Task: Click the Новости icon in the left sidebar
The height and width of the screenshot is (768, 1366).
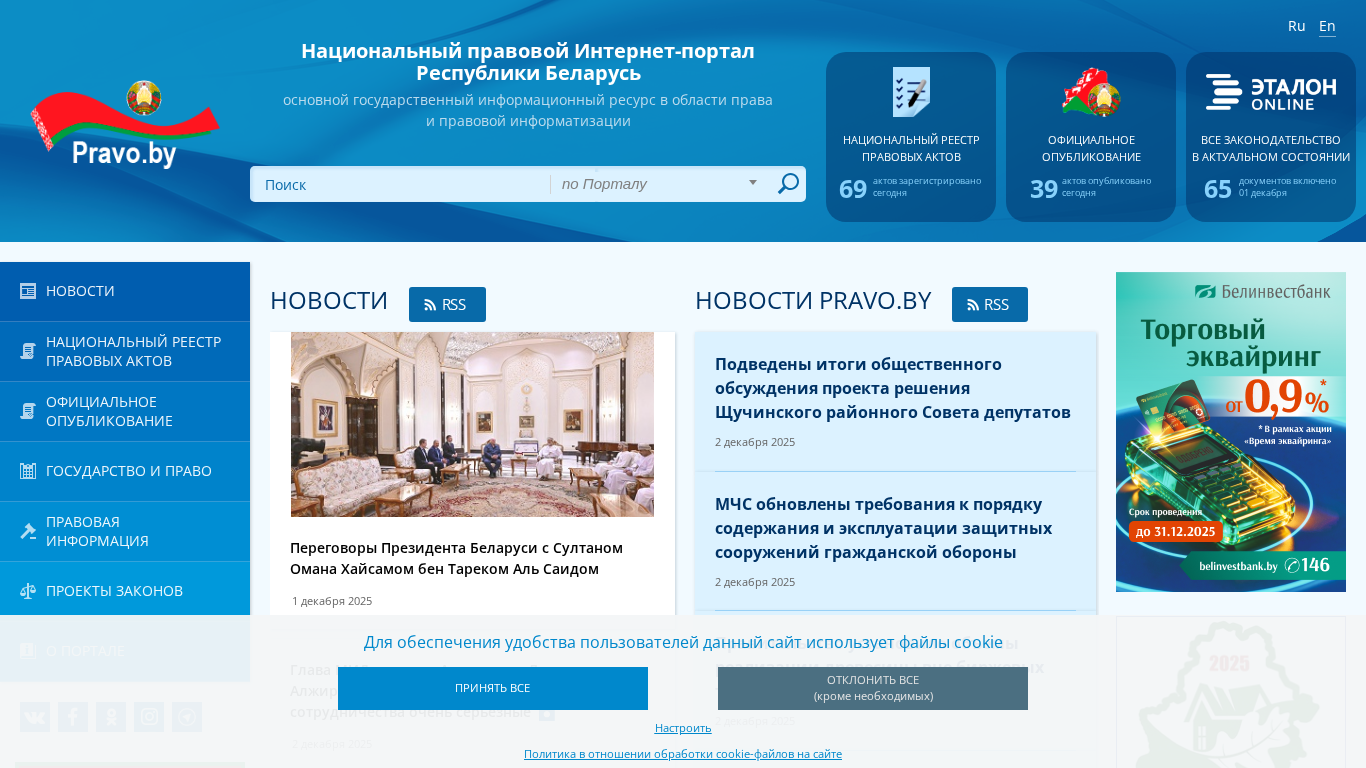Action: pos(28,291)
